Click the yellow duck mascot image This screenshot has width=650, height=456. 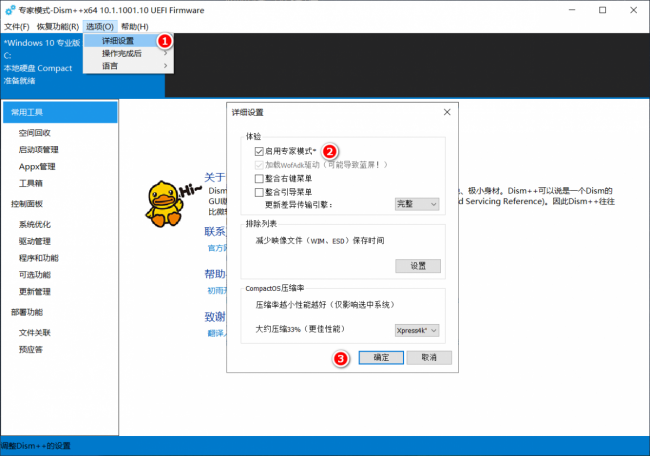point(165,204)
